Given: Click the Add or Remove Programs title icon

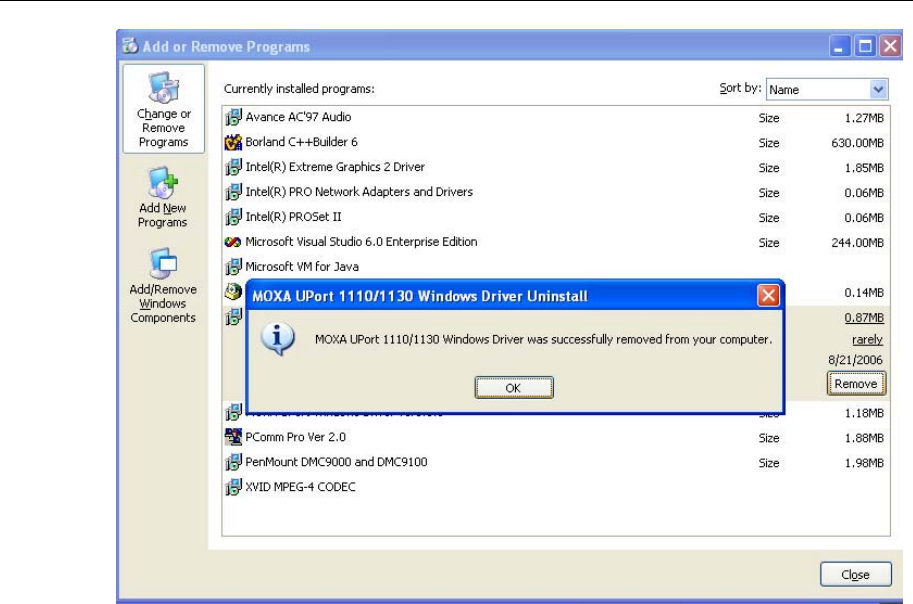Looking at the screenshot, I should [130, 45].
